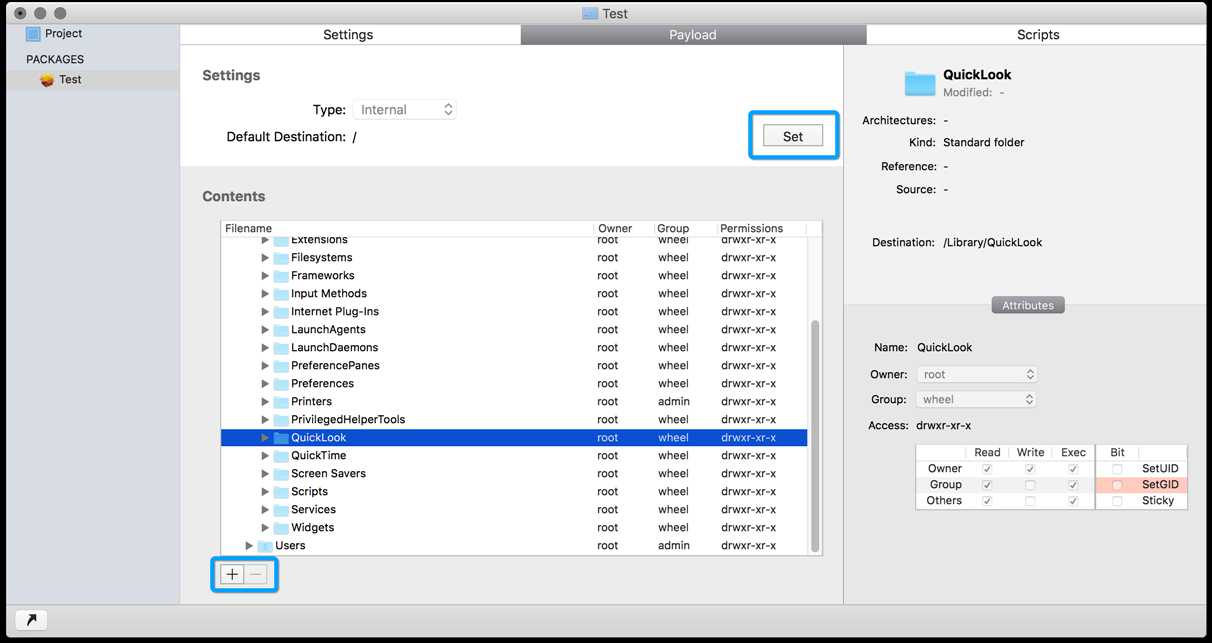Select the Test package icon in sidebar
The image size is (1212, 643).
(47, 80)
